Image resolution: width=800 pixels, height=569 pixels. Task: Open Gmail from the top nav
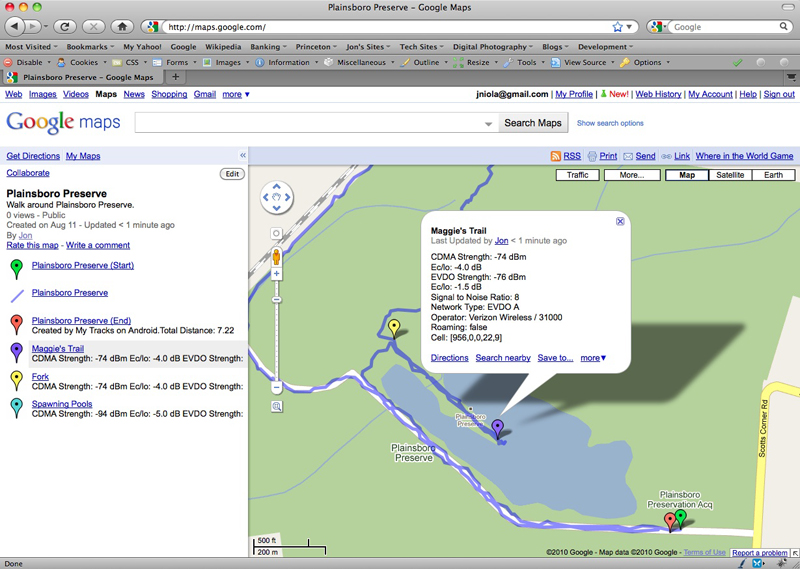coord(205,94)
